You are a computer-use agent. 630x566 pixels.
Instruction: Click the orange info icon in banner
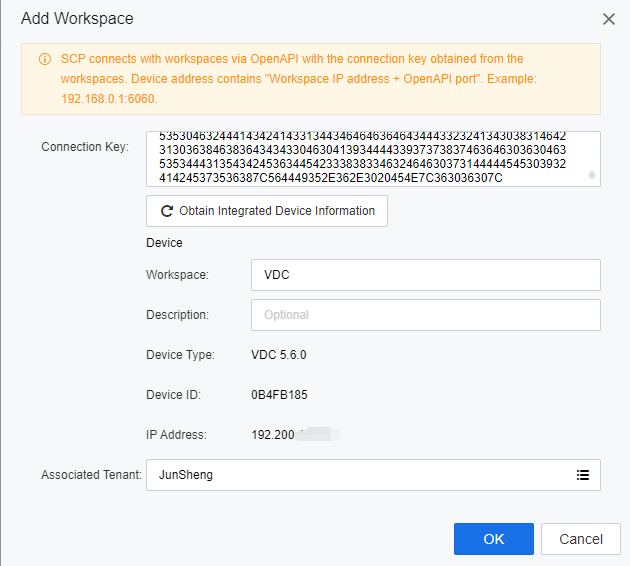coord(45,59)
